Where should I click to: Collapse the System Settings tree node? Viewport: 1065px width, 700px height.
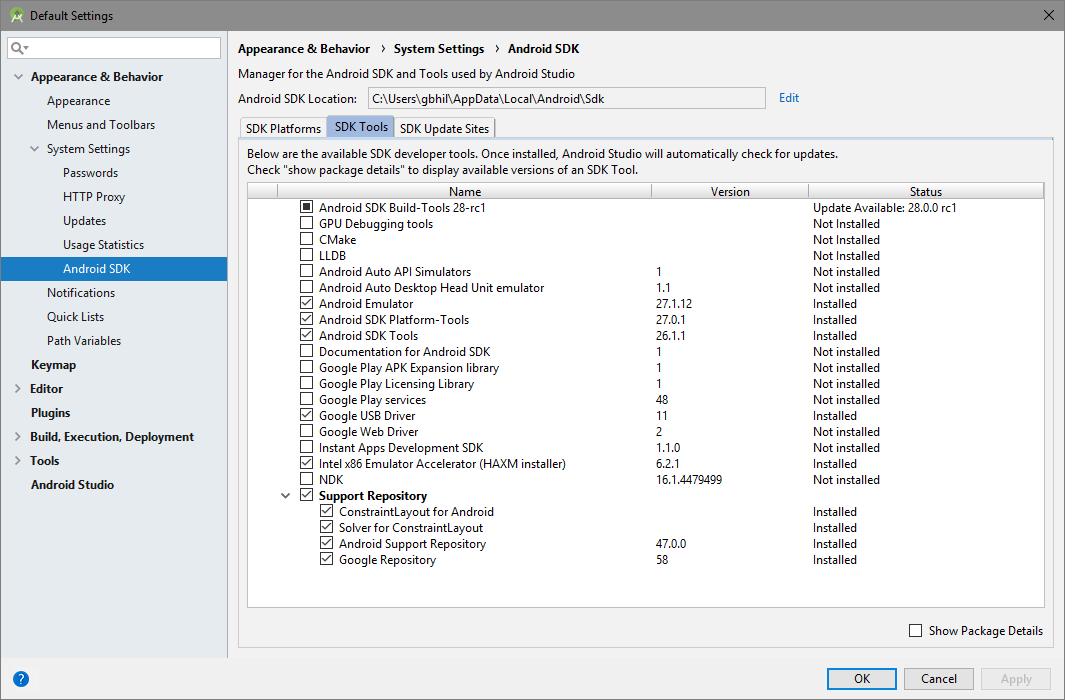coord(34,149)
